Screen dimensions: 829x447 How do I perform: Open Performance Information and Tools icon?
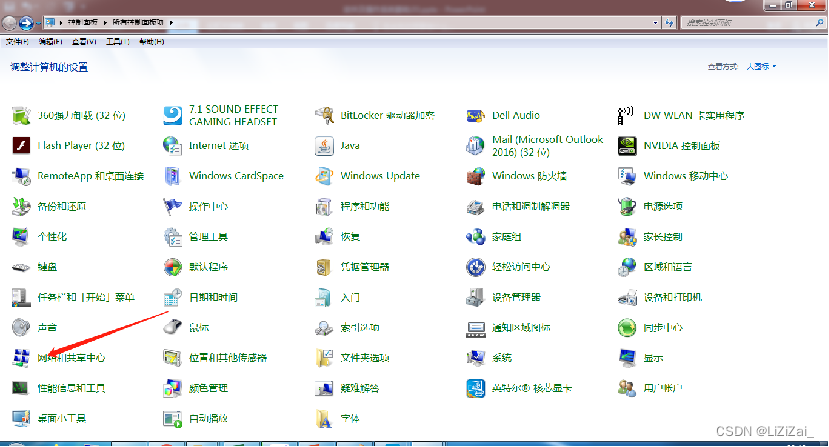coord(21,388)
